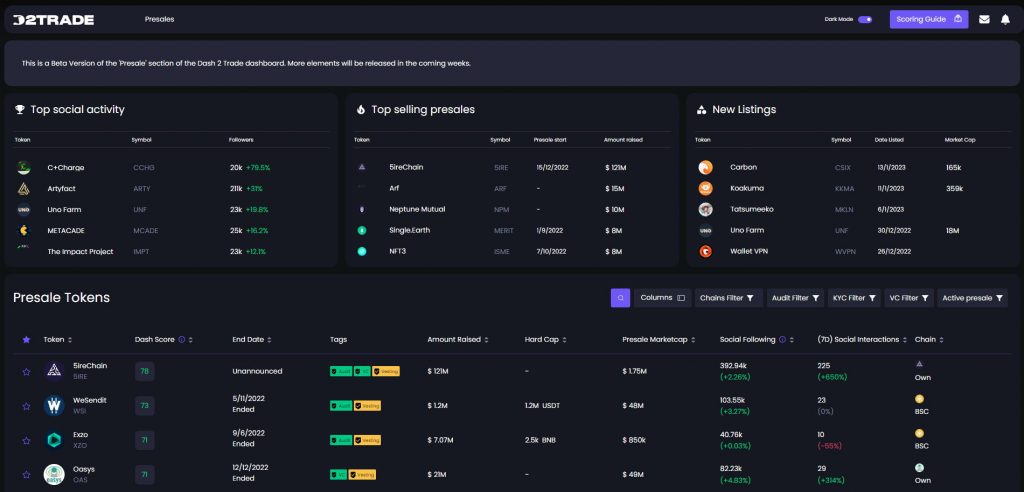Click the 392.94k social following value
Image resolution: width=1024 pixels, height=492 pixels.
[733, 366]
